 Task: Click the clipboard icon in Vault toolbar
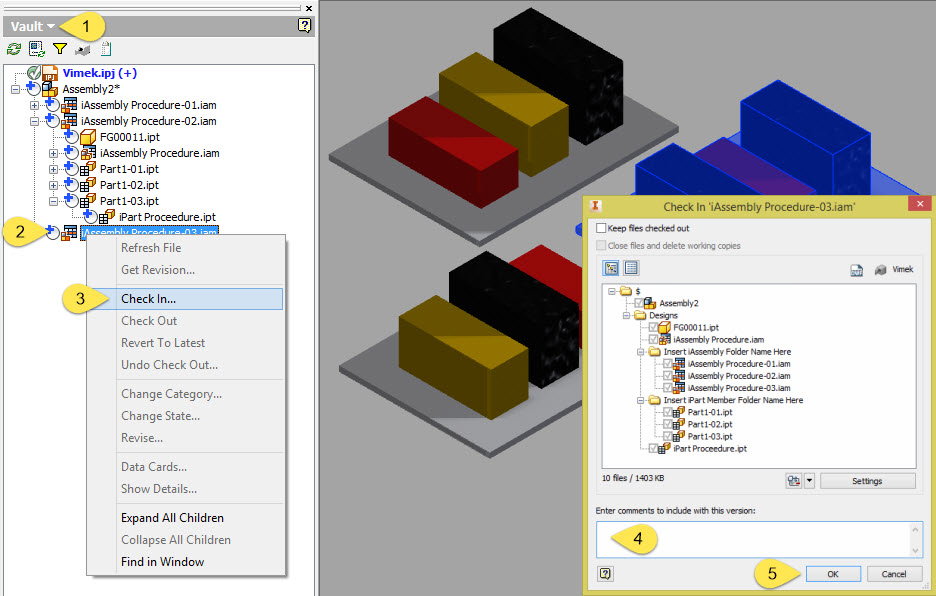click(x=106, y=48)
